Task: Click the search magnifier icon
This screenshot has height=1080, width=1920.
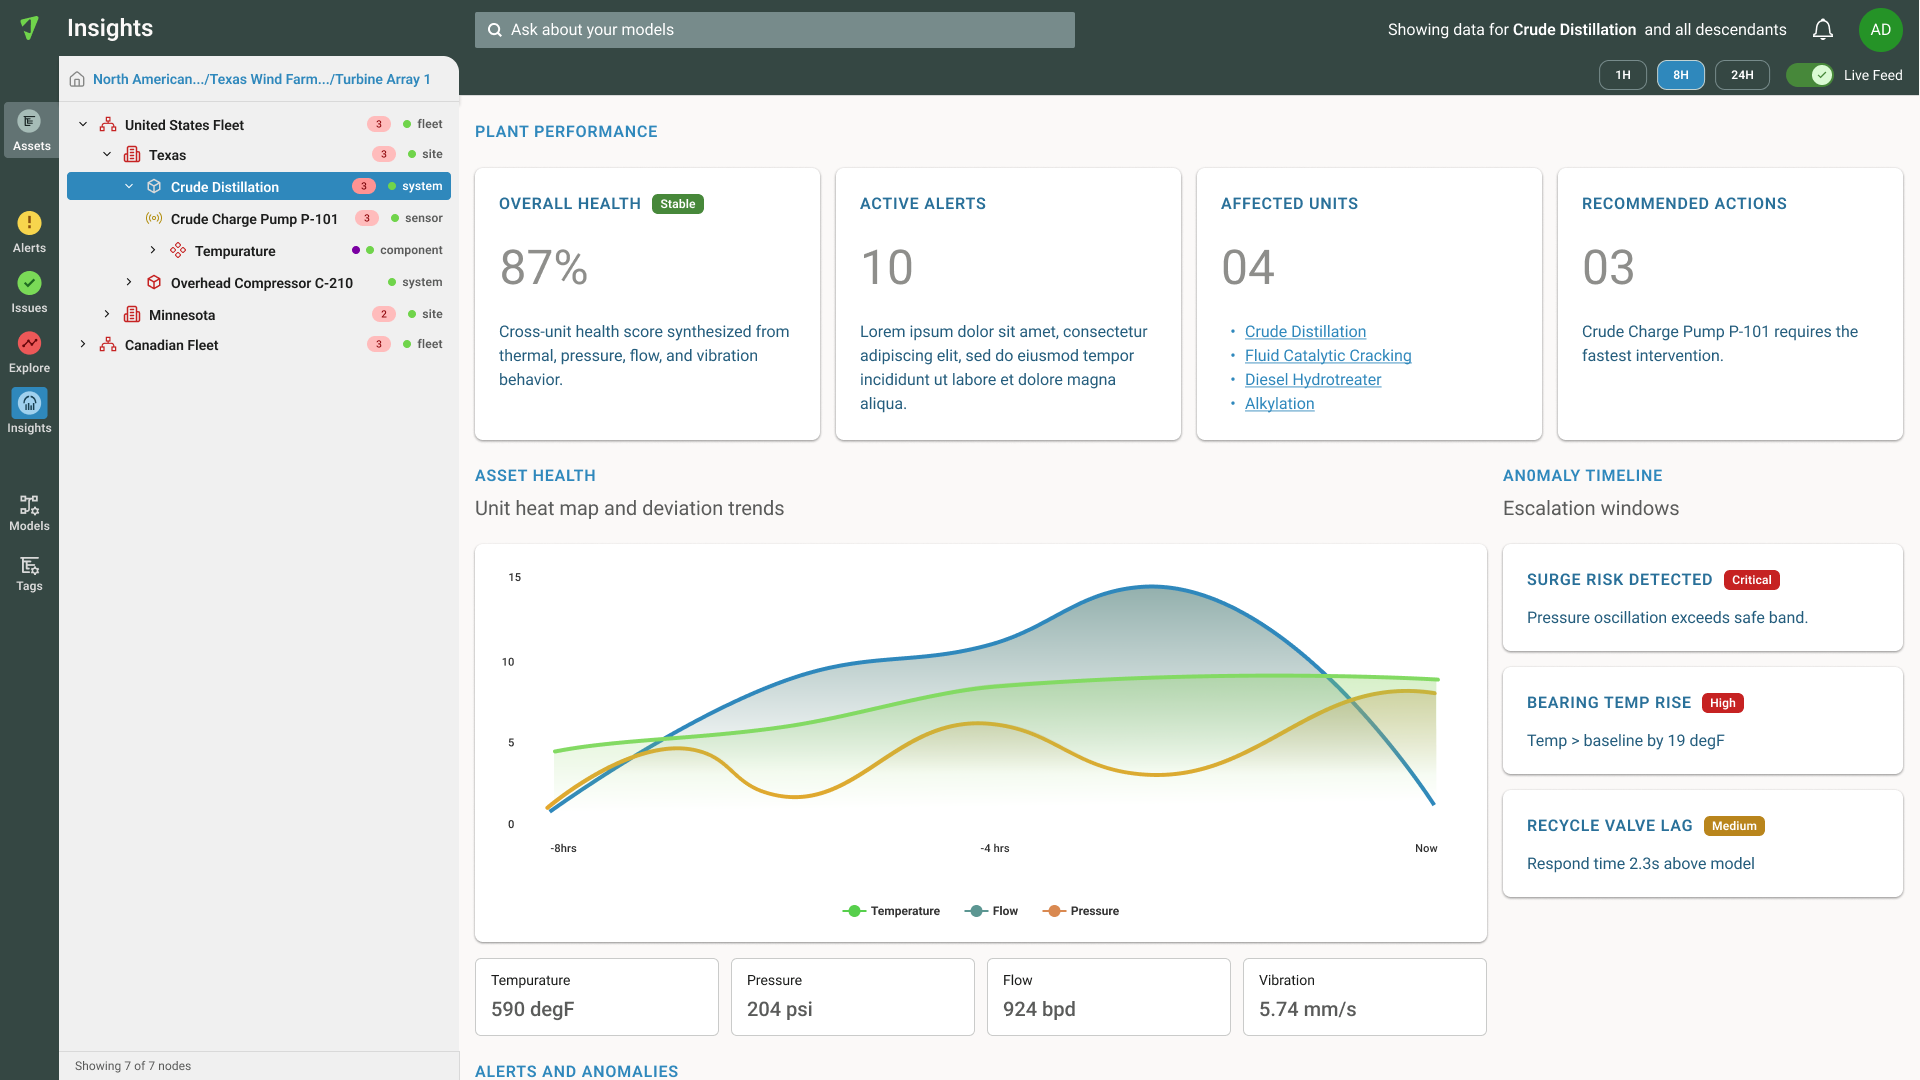Action: (x=494, y=30)
